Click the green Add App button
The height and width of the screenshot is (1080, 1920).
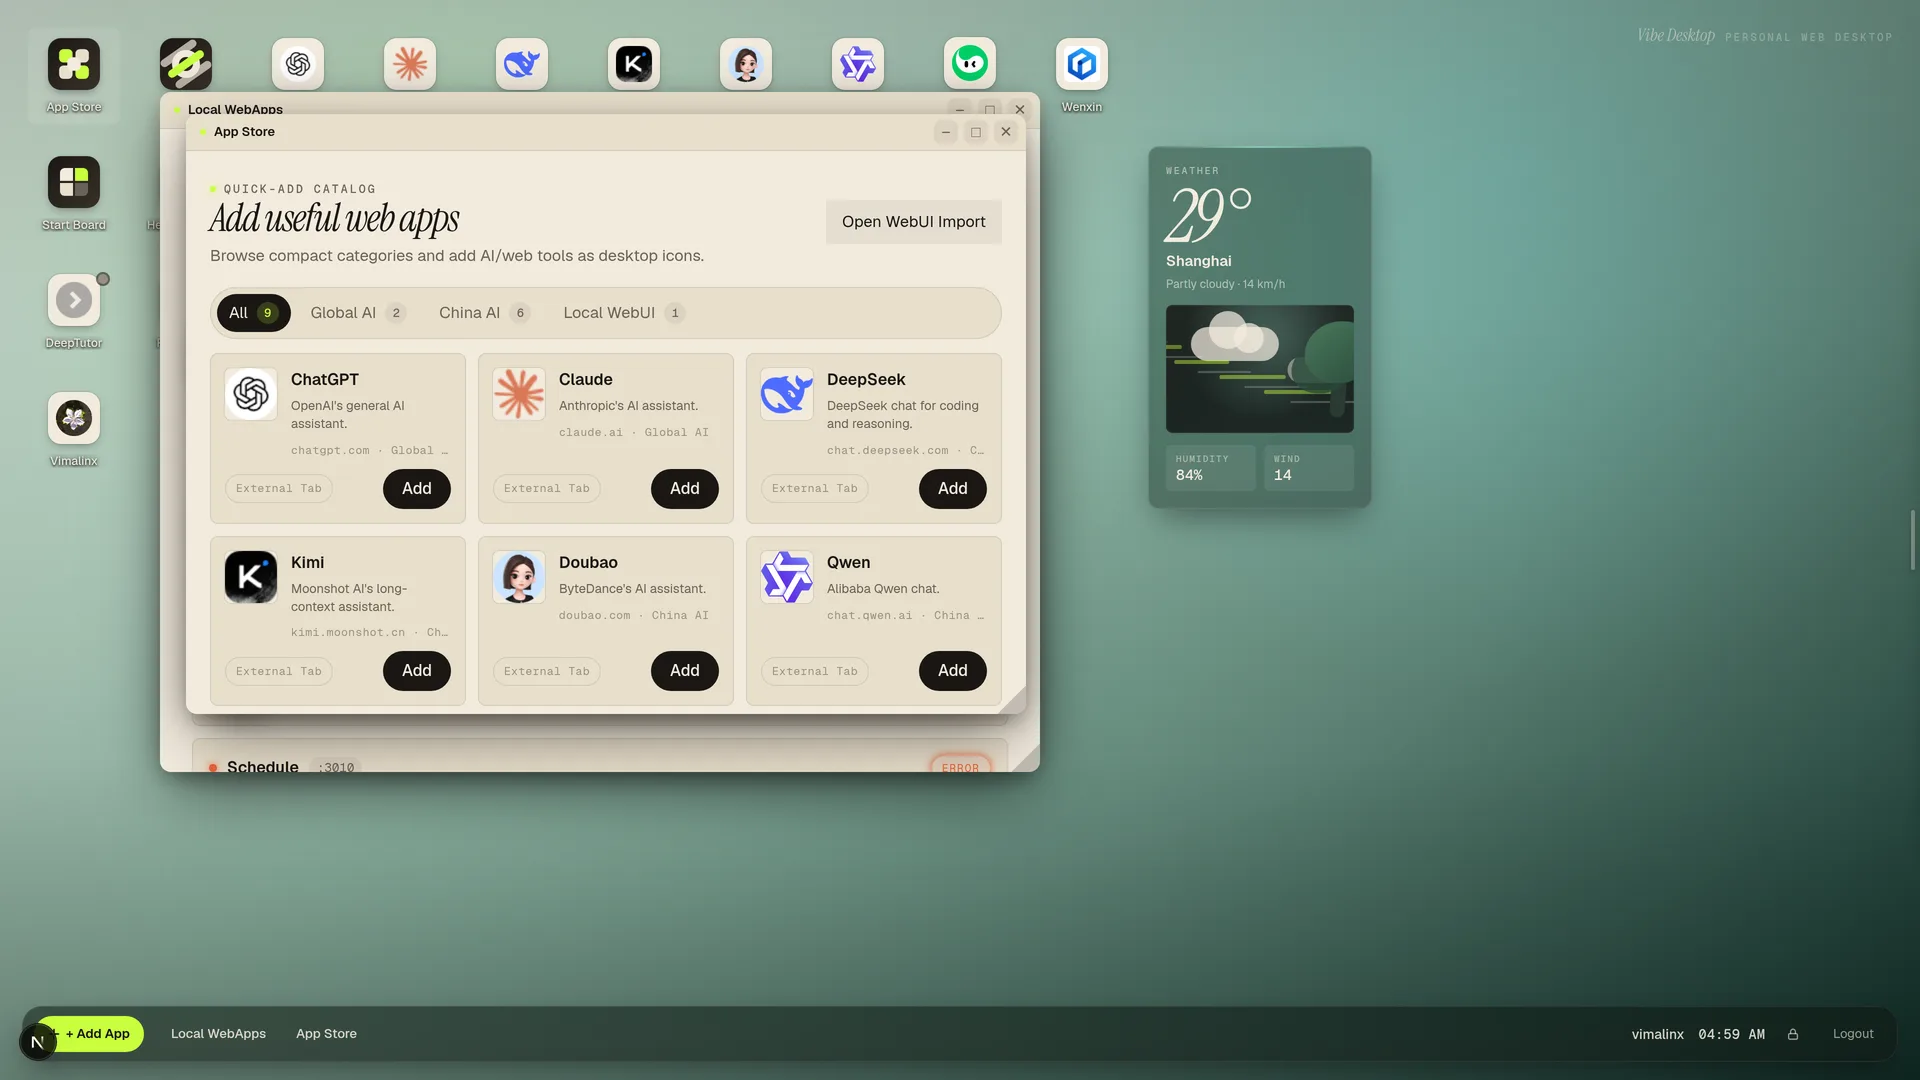tap(96, 1034)
